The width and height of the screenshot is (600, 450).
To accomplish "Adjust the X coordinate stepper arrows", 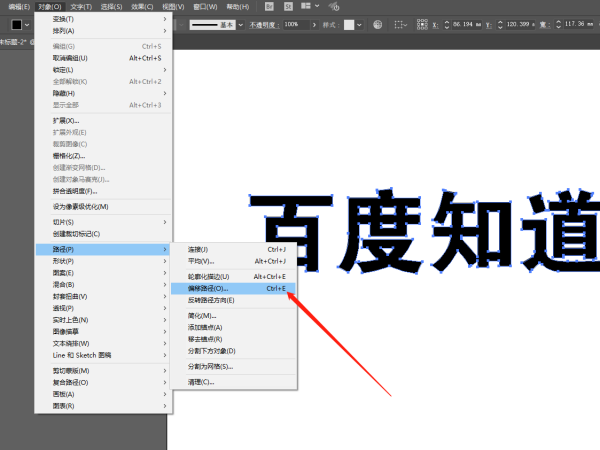I will pyautogui.click(x=446, y=25).
